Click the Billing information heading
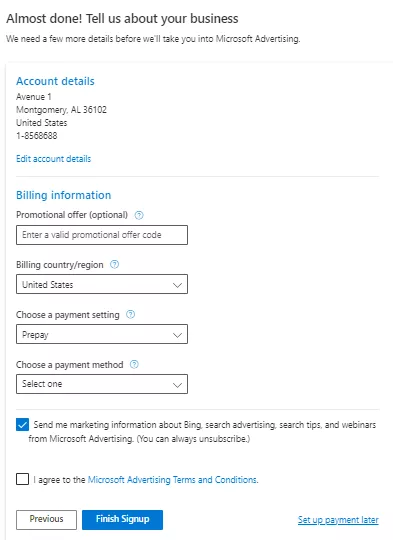 [64, 195]
